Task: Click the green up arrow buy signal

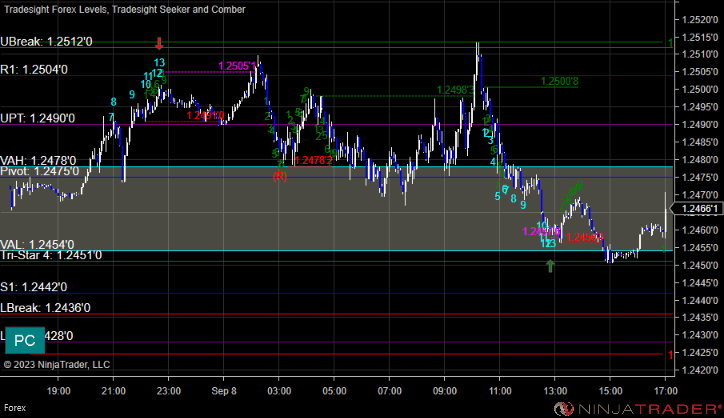Action: (x=550, y=266)
